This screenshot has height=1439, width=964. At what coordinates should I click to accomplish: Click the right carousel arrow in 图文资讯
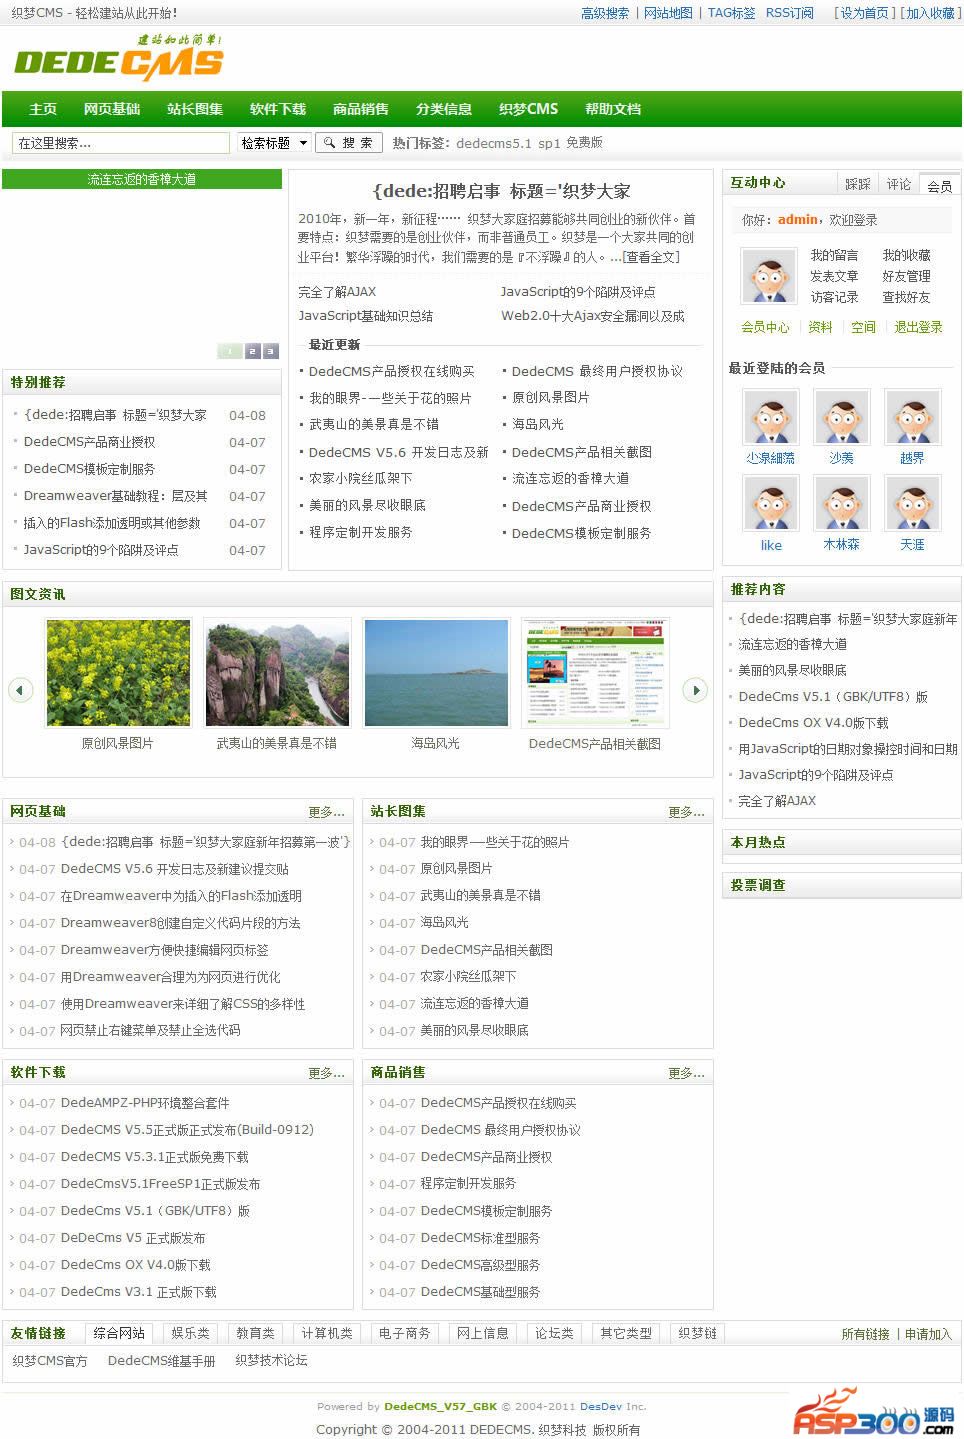pos(695,689)
